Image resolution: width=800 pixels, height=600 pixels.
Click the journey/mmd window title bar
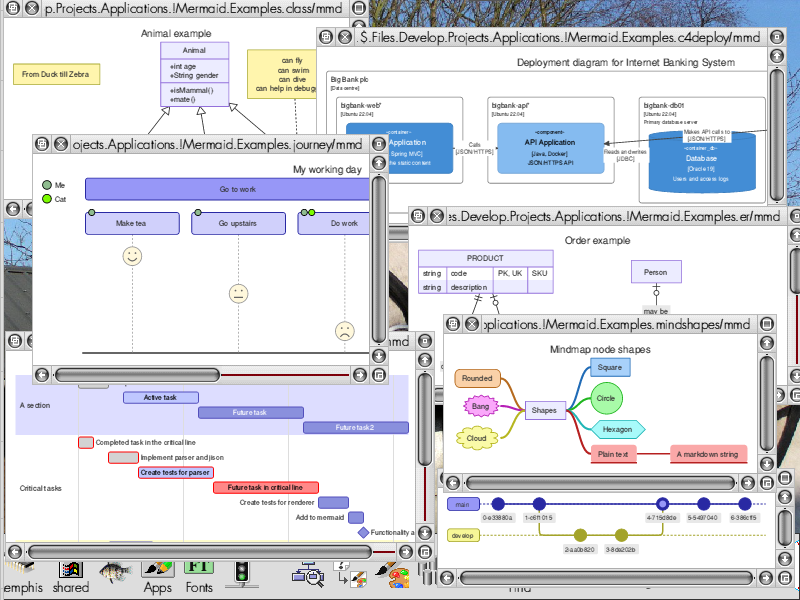tap(217, 144)
